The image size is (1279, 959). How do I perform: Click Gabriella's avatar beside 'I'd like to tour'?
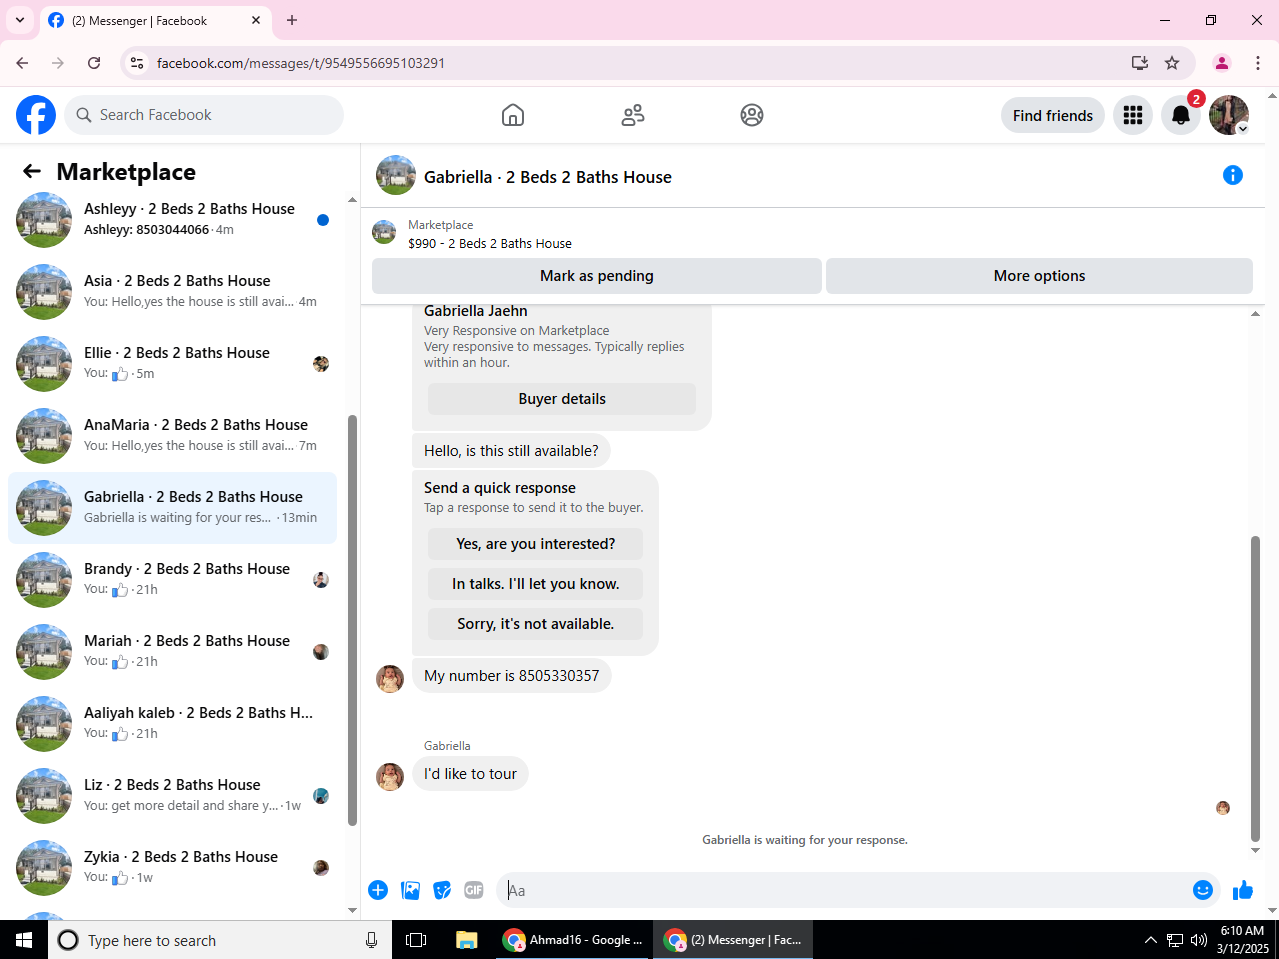point(390,776)
